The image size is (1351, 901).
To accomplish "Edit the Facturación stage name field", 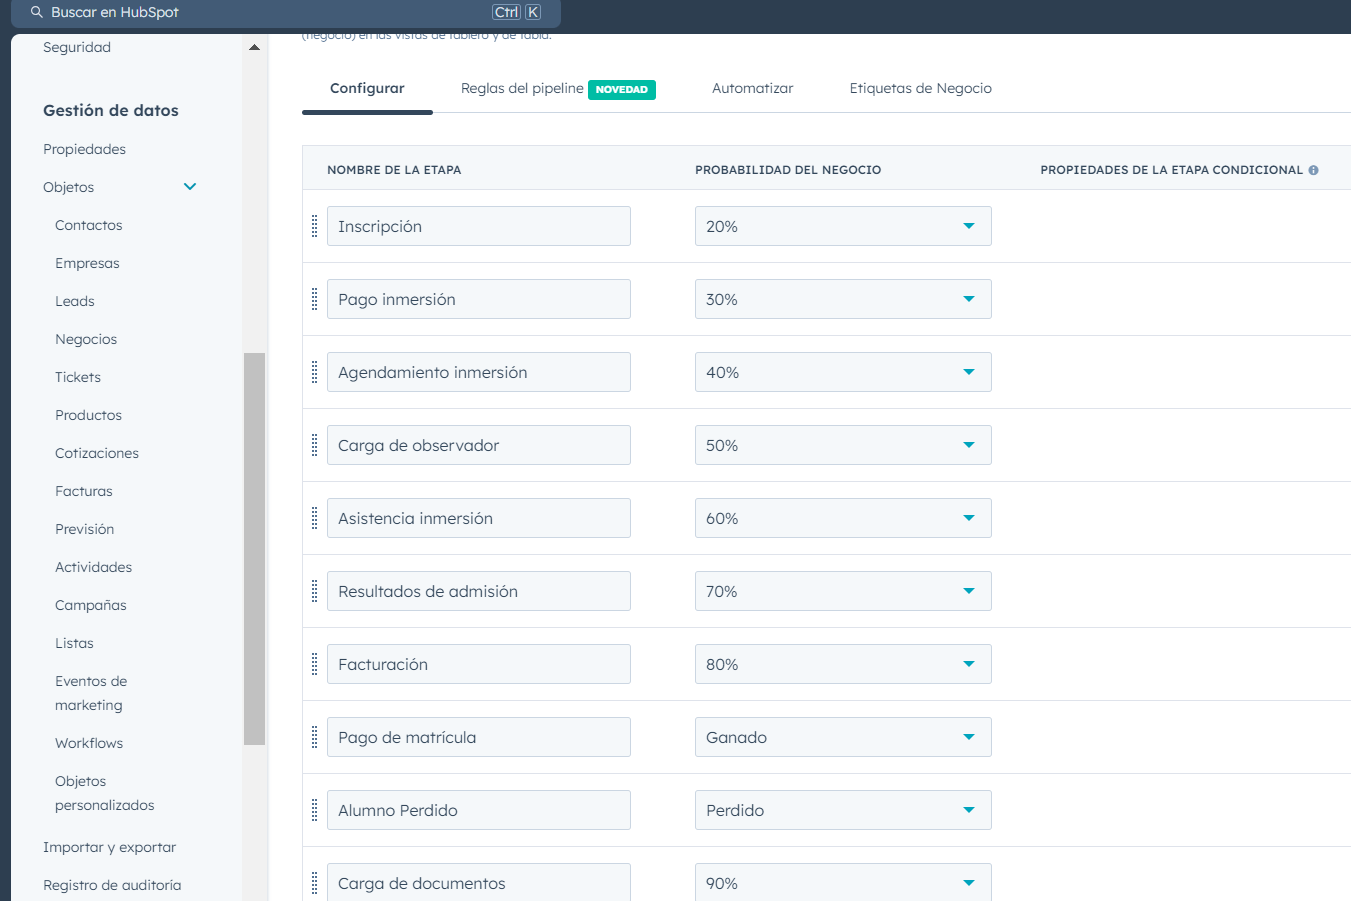I will click(x=479, y=664).
